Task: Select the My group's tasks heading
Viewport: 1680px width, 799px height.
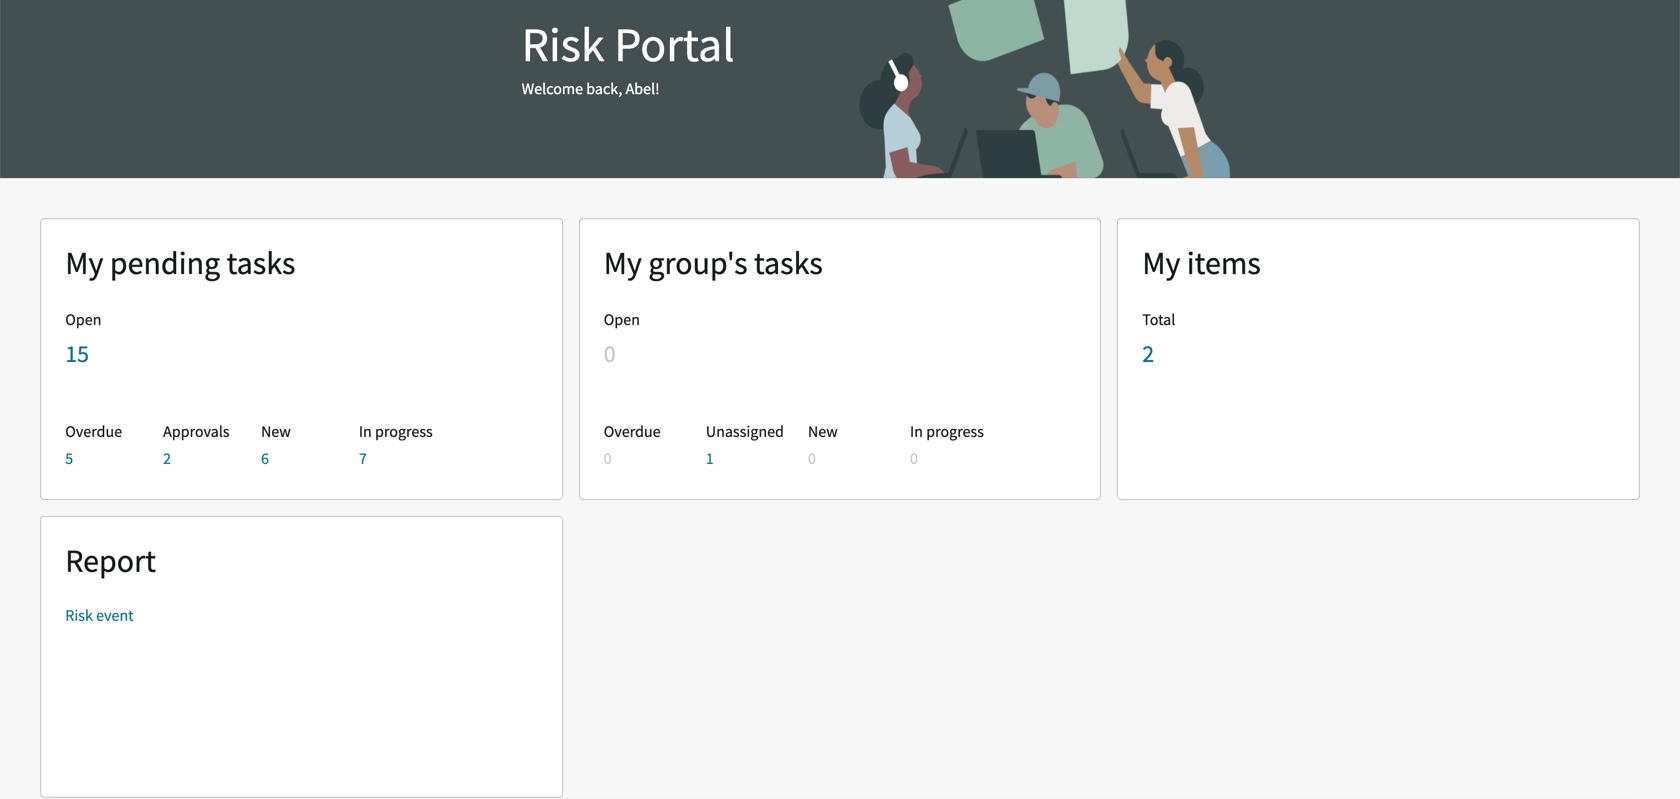Action: click(x=713, y=264)
